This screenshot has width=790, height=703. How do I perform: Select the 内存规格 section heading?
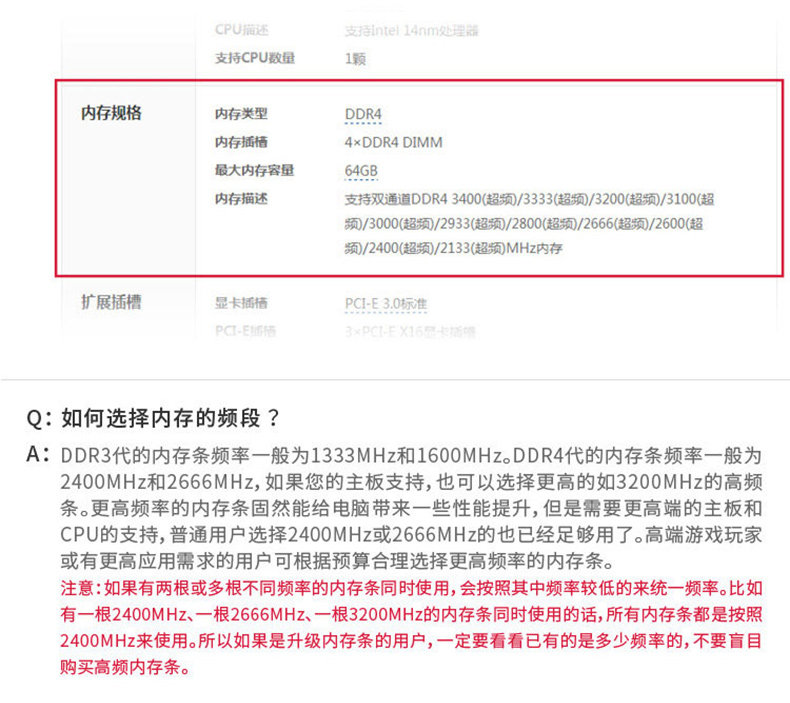[x=111, y=113]
